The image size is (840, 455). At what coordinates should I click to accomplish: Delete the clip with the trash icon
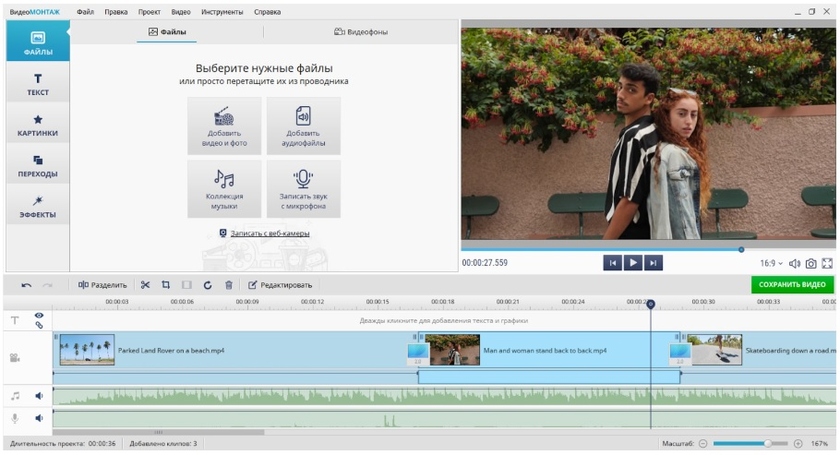228,285
